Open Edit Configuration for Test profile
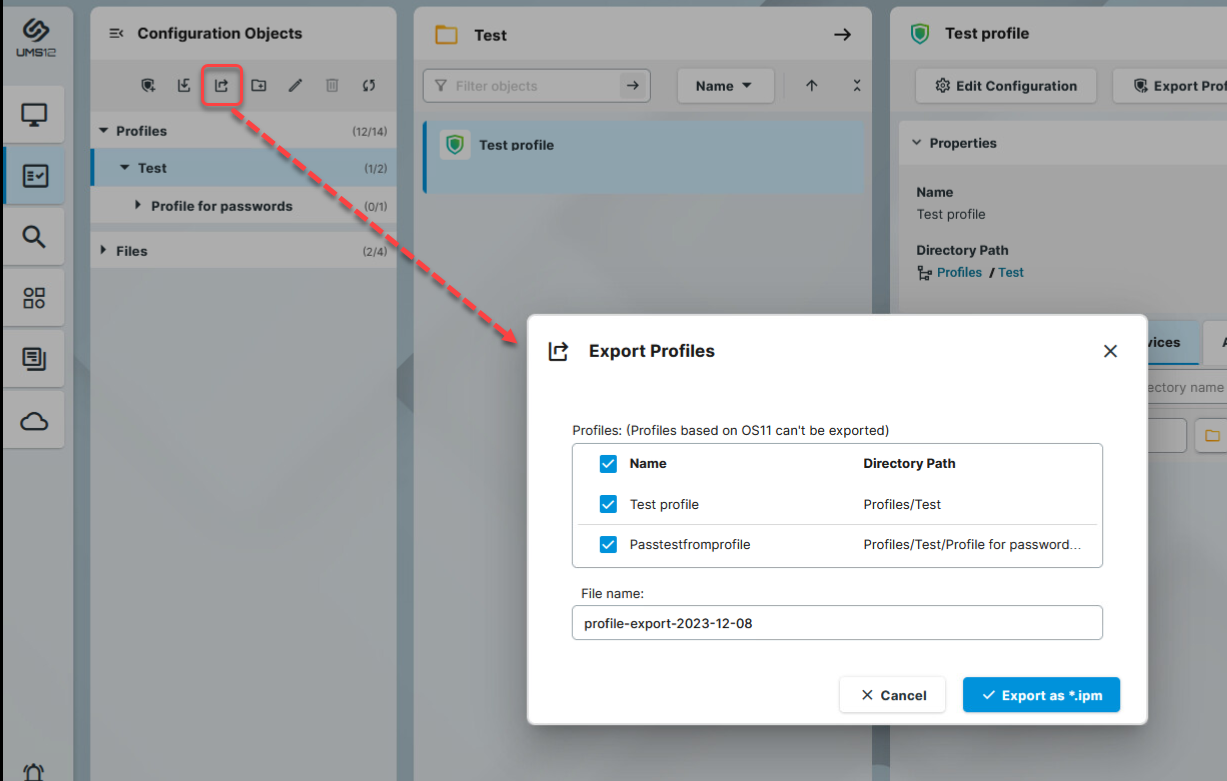This screenshot has height=781, width=1227. [x=1005, y=86]
